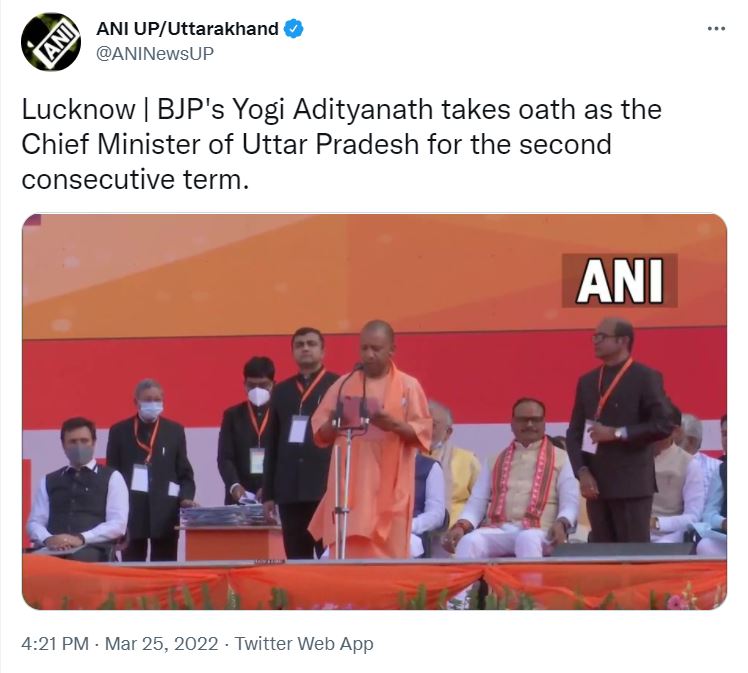The height and width of the screenshot is (673, 748).
Task: Click the 4:21 PM timestamp
Action: point(55,643)
